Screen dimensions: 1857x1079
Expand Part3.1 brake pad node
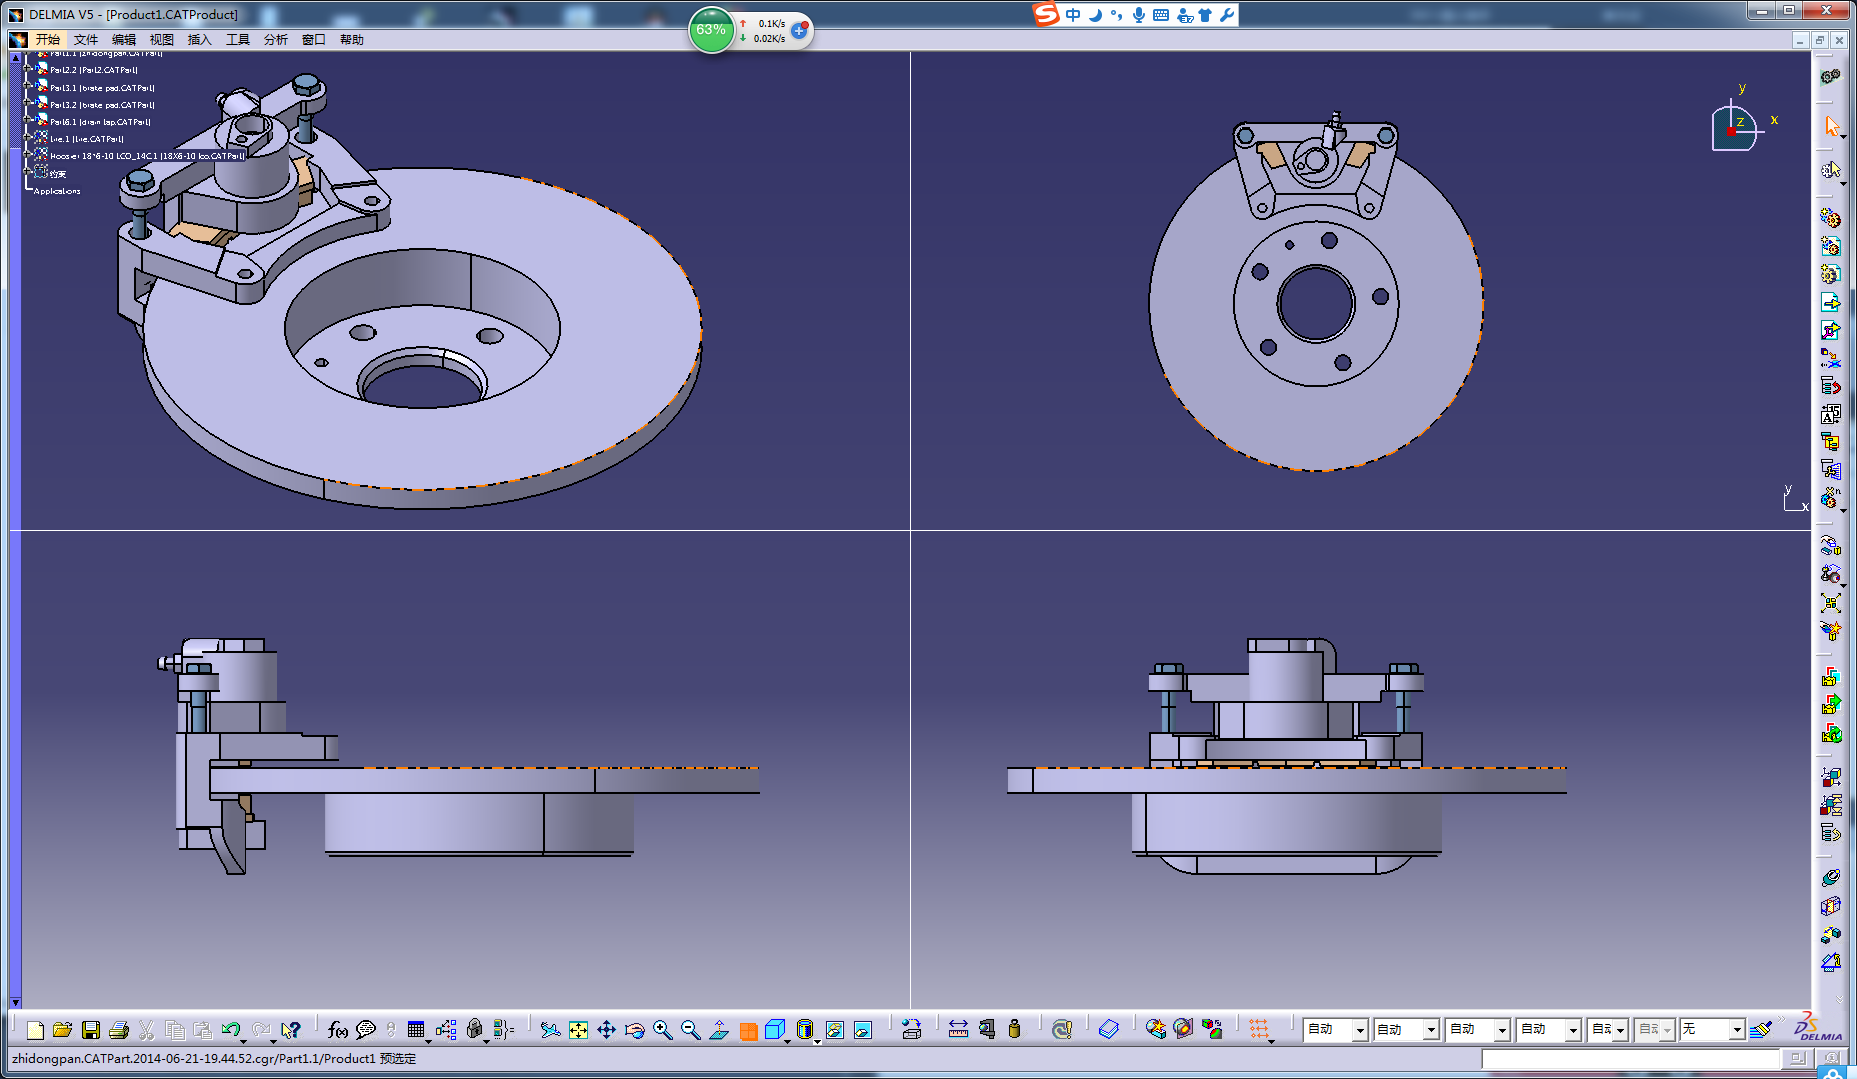(x=29, y=87)
